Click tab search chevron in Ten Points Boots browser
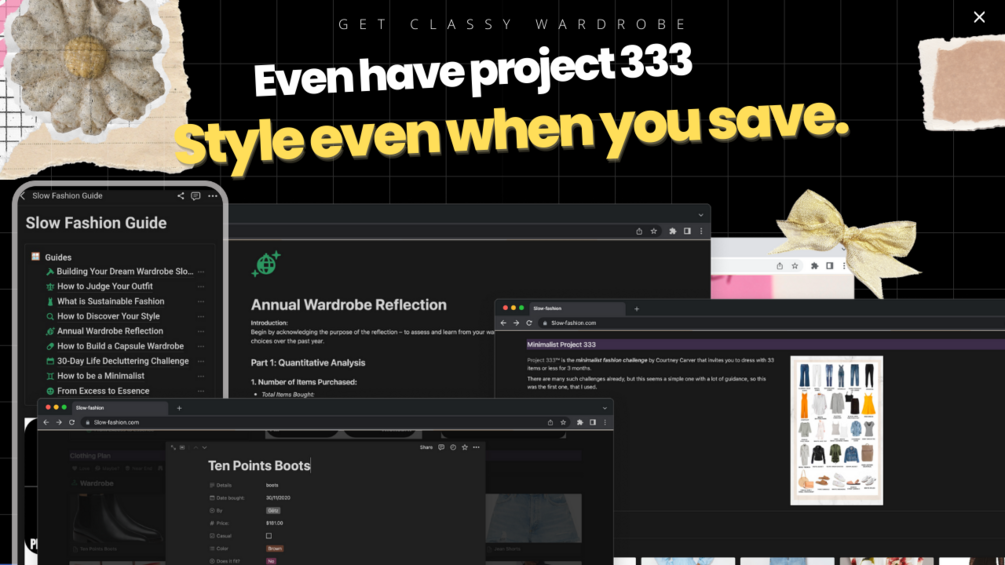Screen dimensions: 1005x565 604,408
